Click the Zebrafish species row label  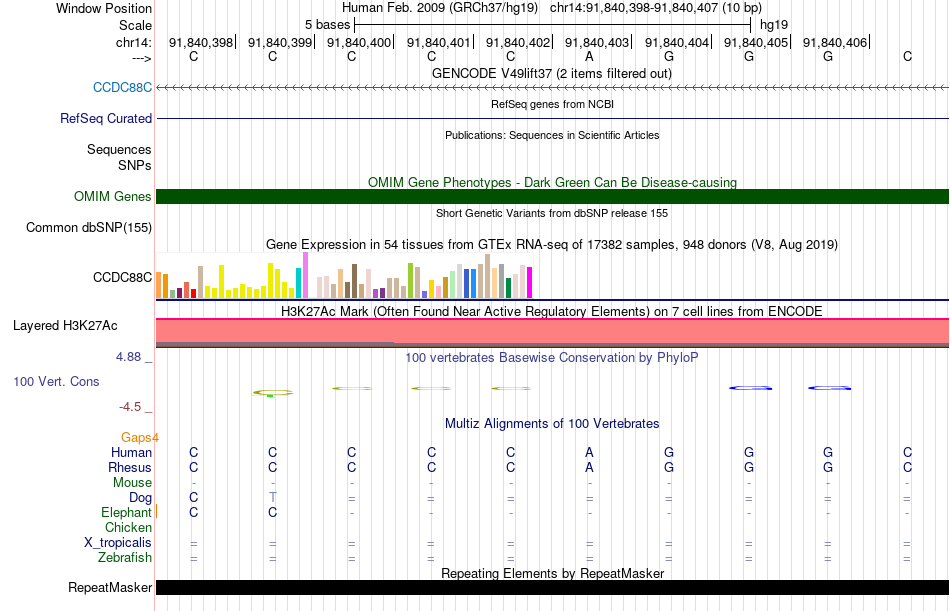[125, 557]
